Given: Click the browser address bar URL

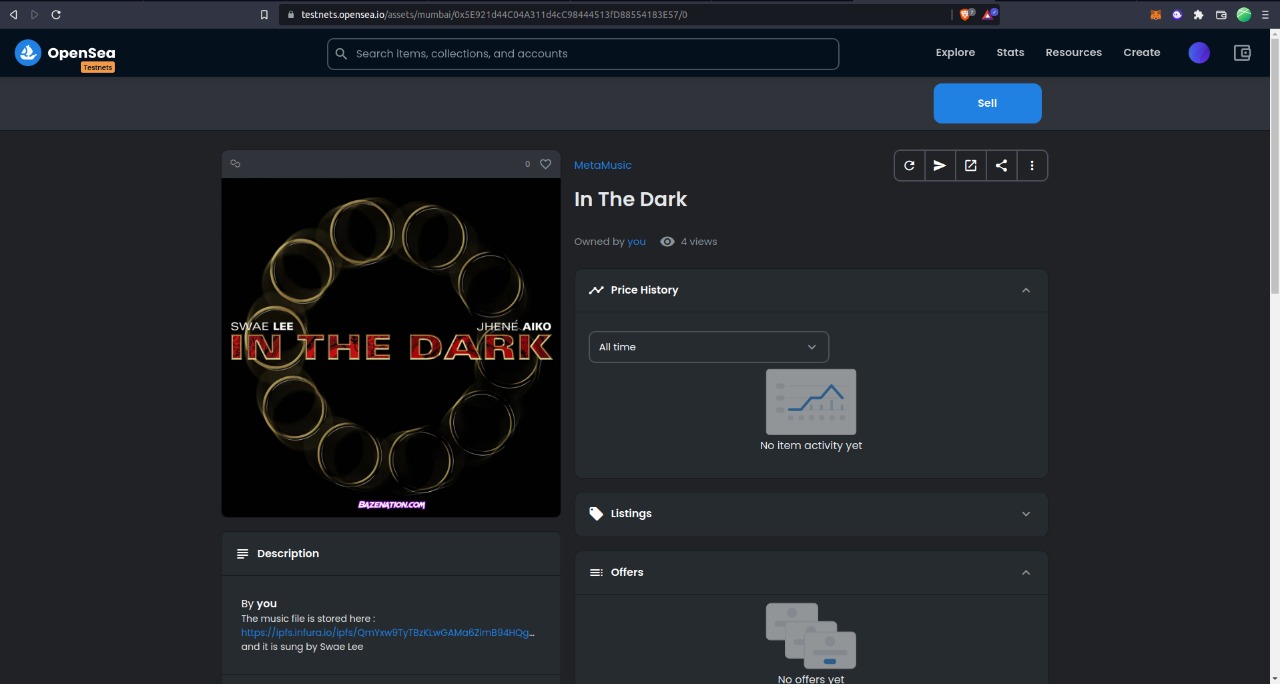Looking at the screenshot, I should pyautogui.click(x=494, y=15).
